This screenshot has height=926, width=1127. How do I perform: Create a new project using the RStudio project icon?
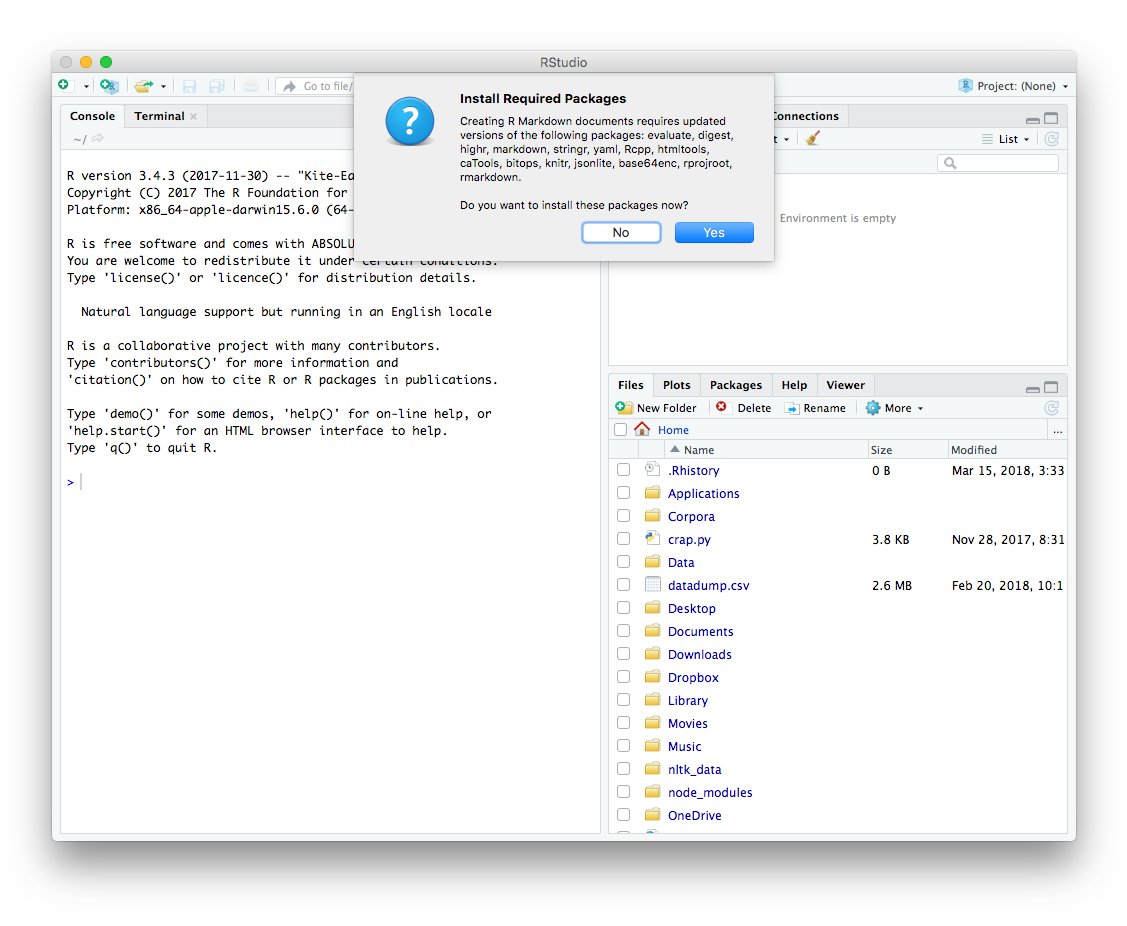(109, 86)
